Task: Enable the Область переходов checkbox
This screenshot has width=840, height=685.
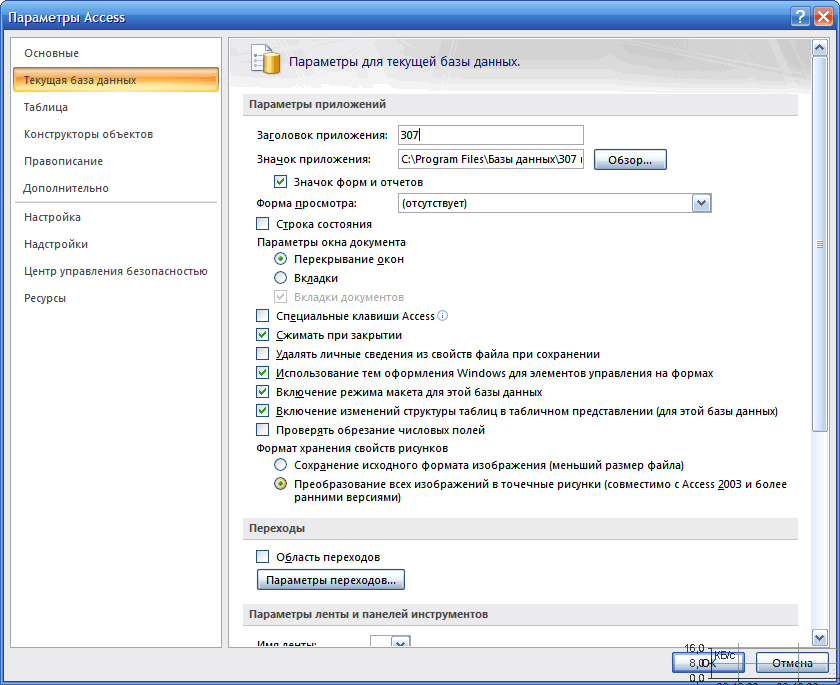Action: pos(262,556)
